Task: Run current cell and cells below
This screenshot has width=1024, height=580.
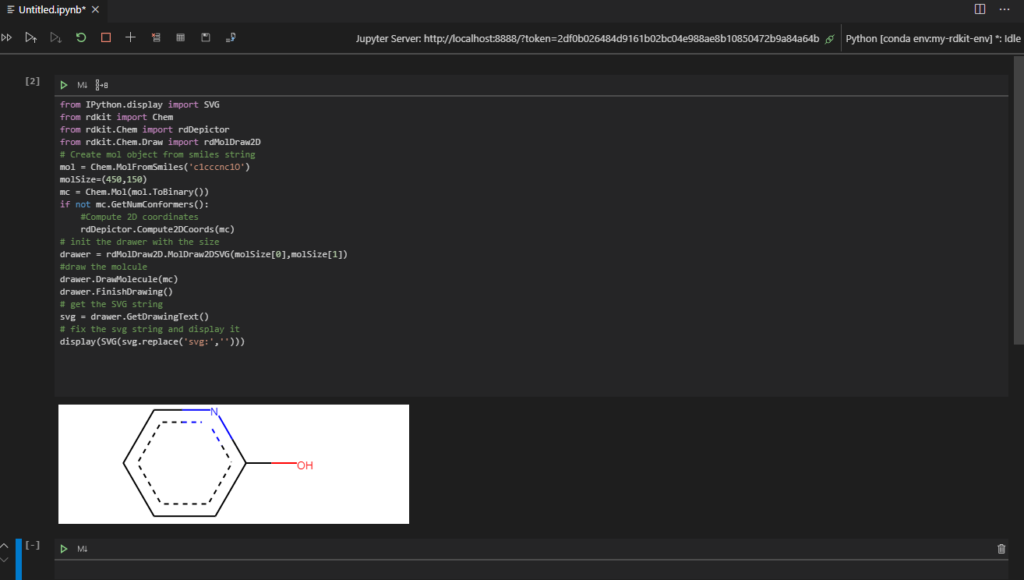Action: pyautogui.click(x=56, y=38)
